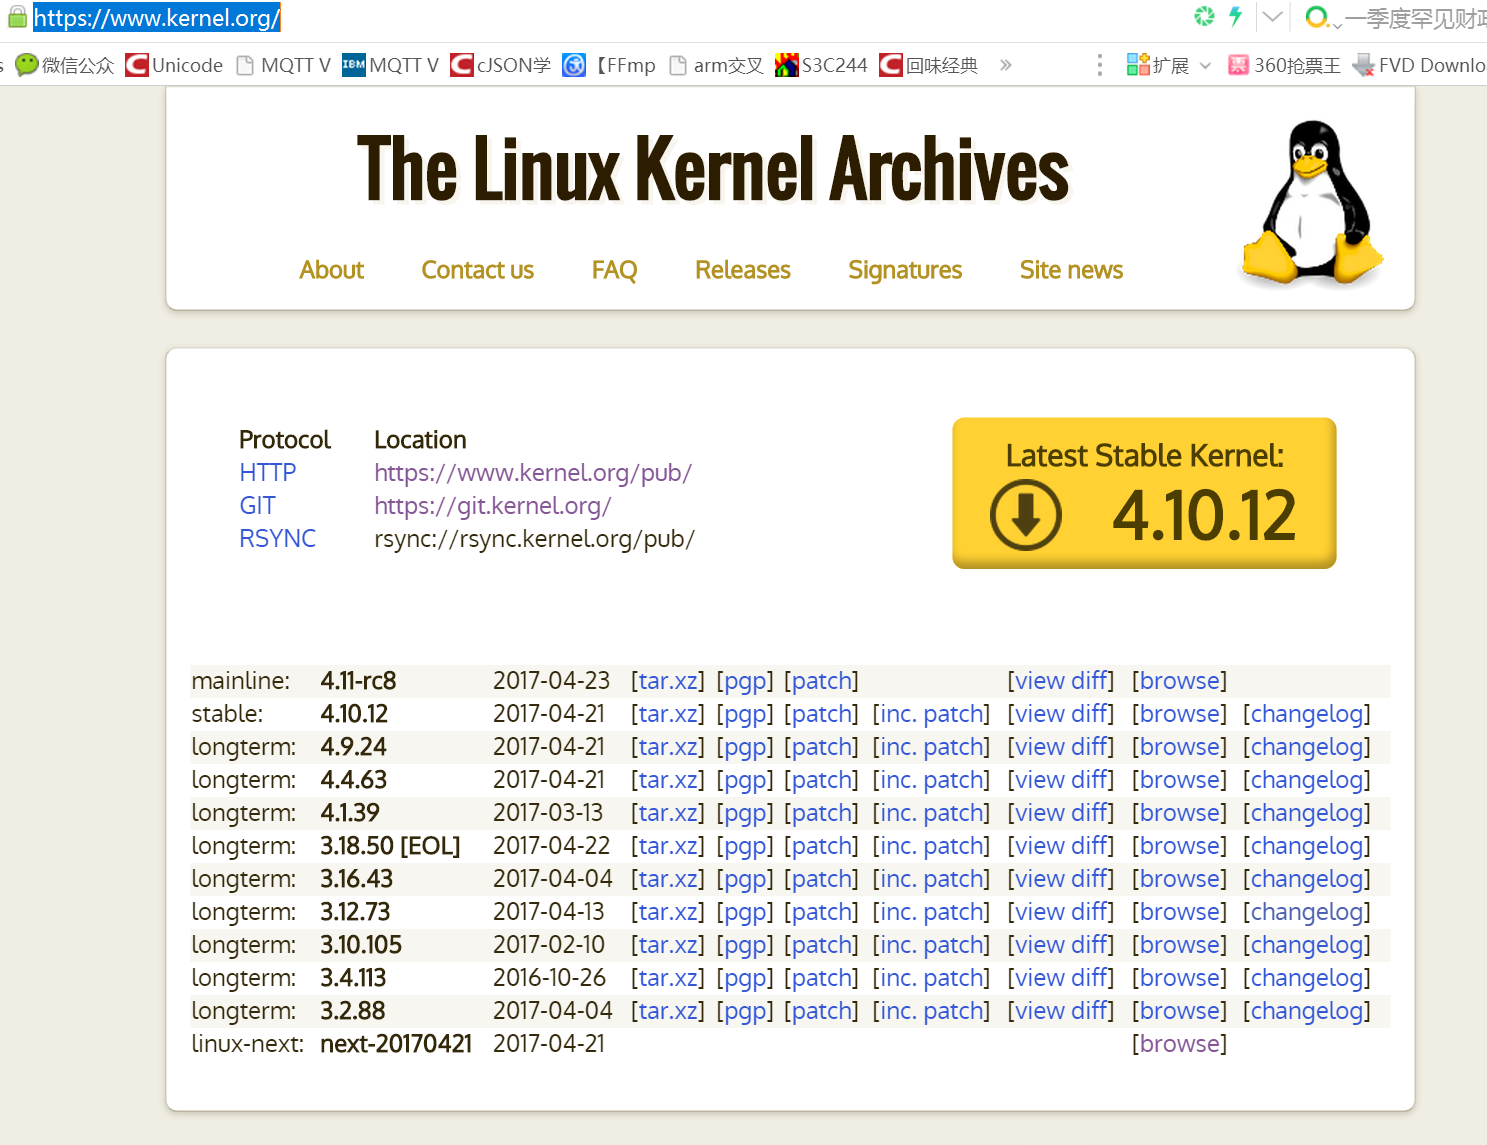Open https://www.kernel.org/pub/ location link
Screen dimensions: 1487x1145
point(533,473)
